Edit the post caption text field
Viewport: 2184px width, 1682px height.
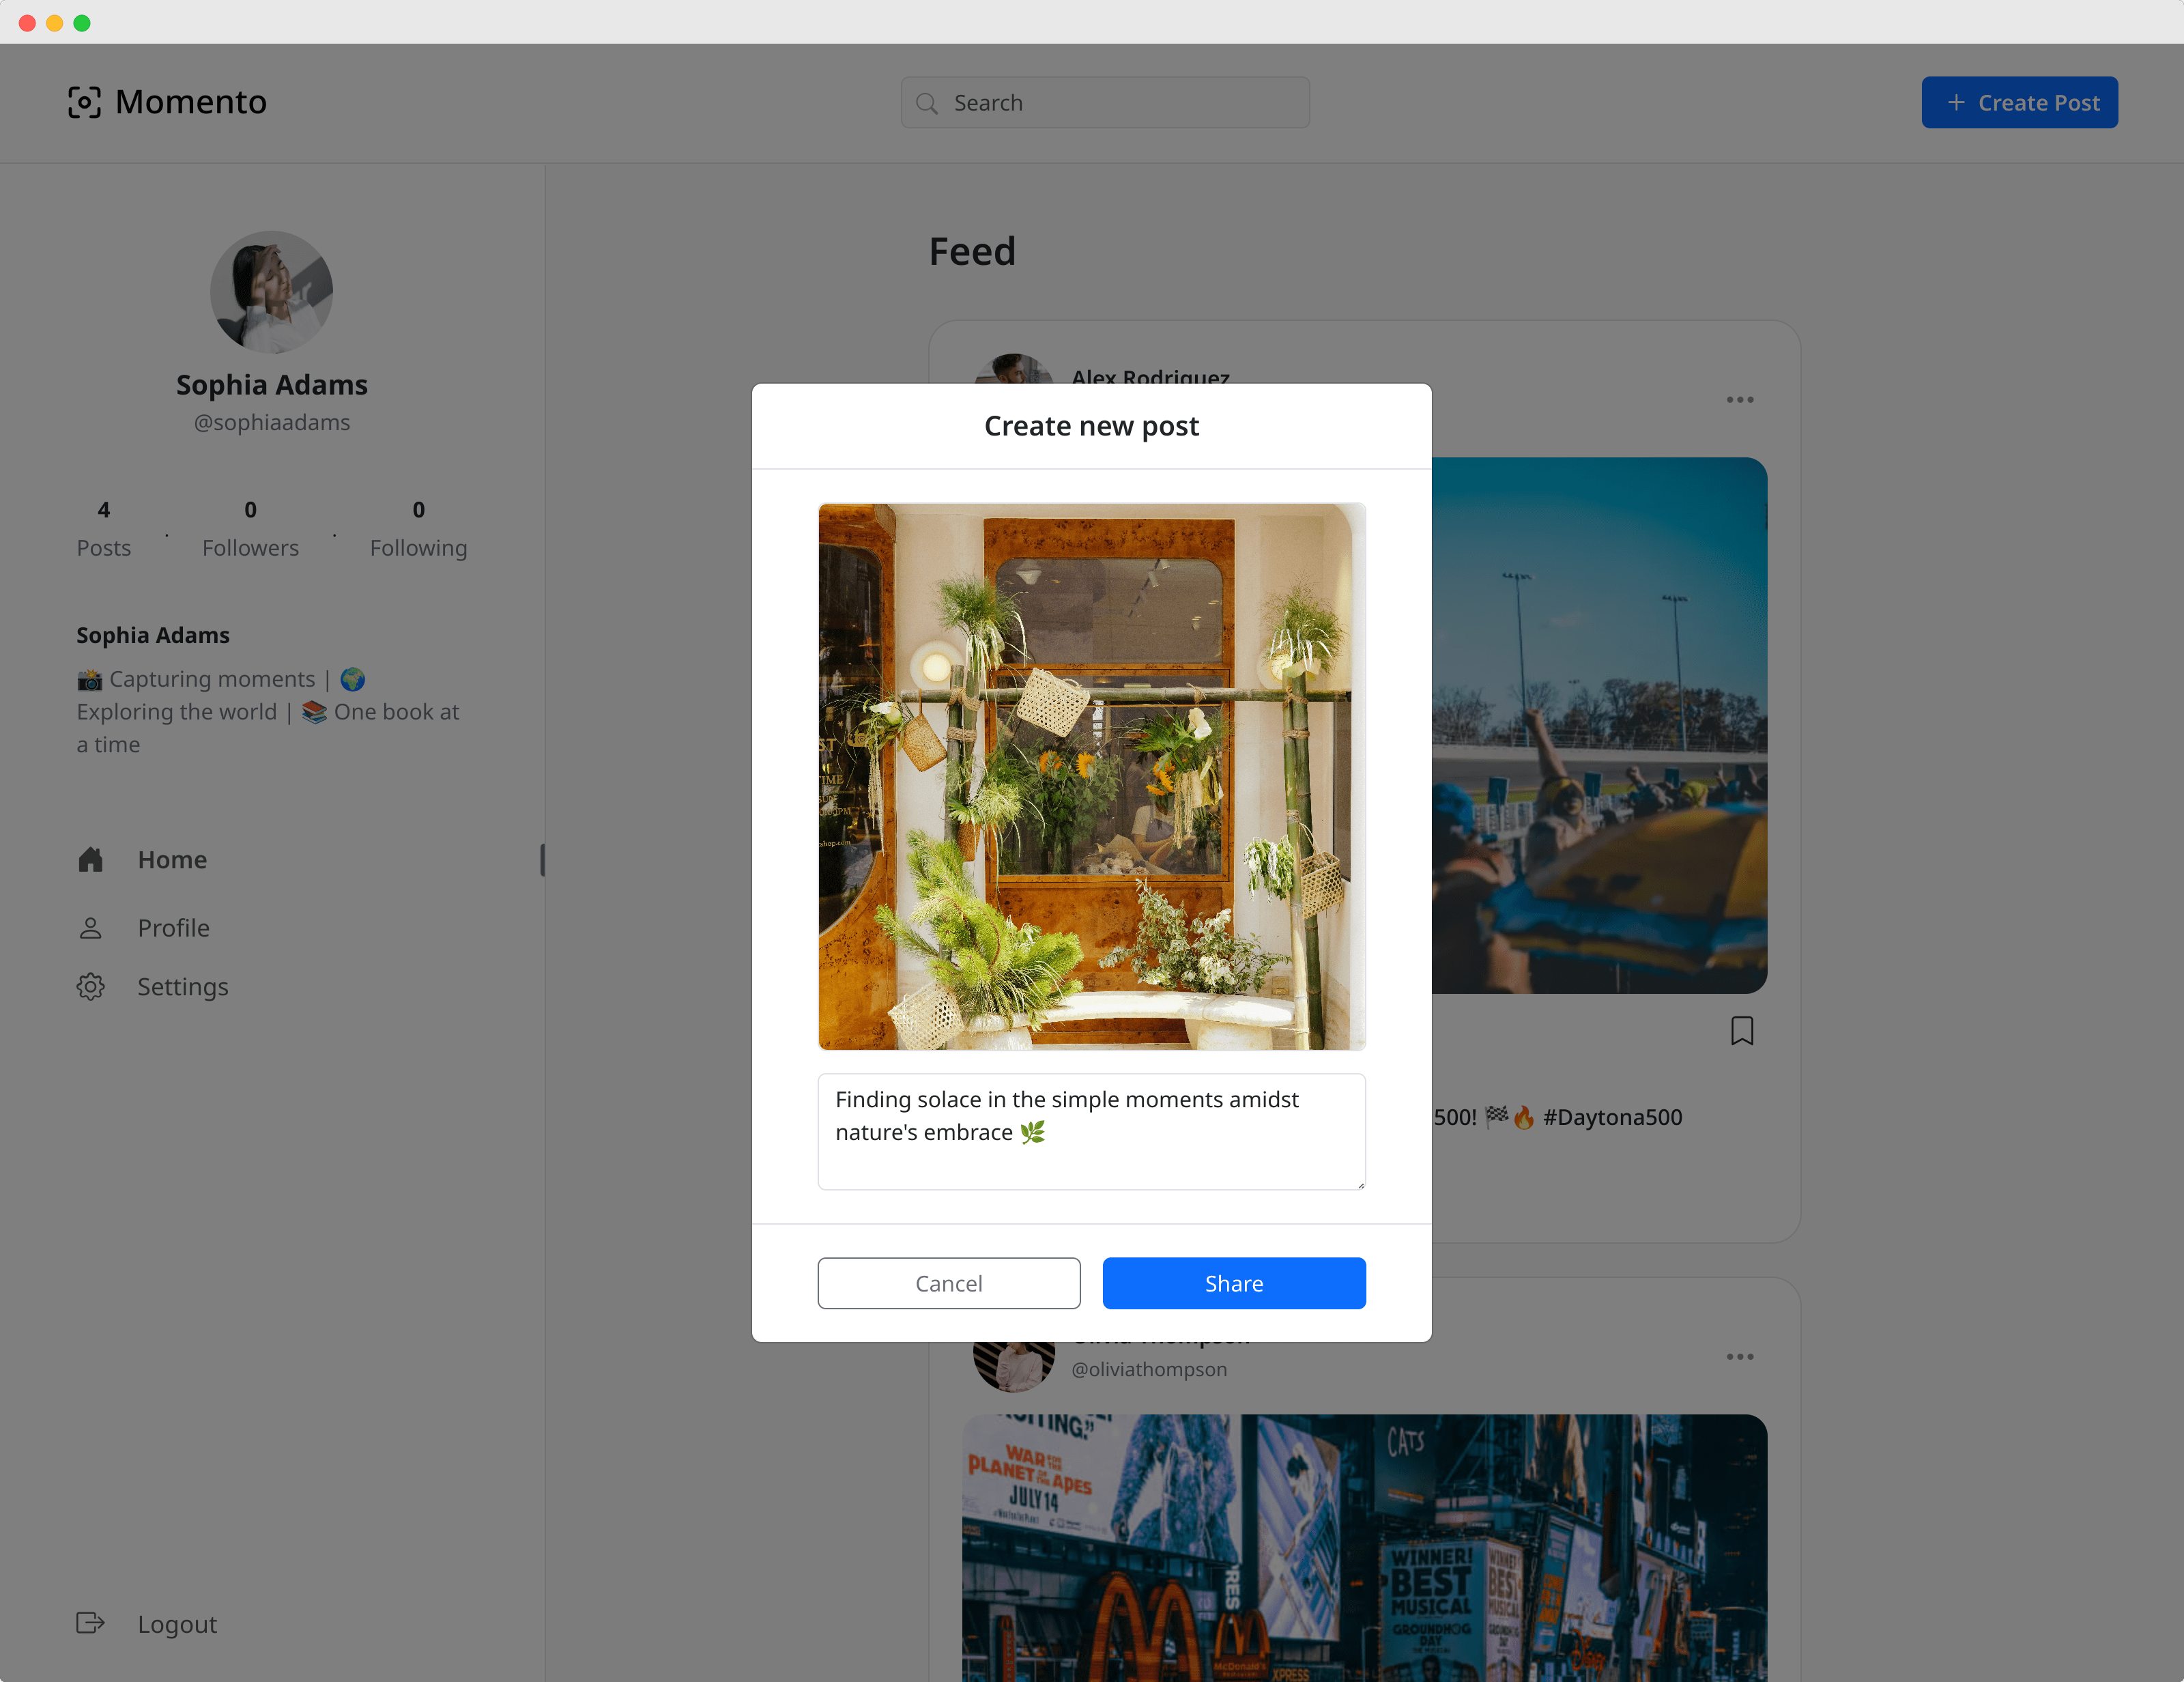[x=1091, y=1131]
